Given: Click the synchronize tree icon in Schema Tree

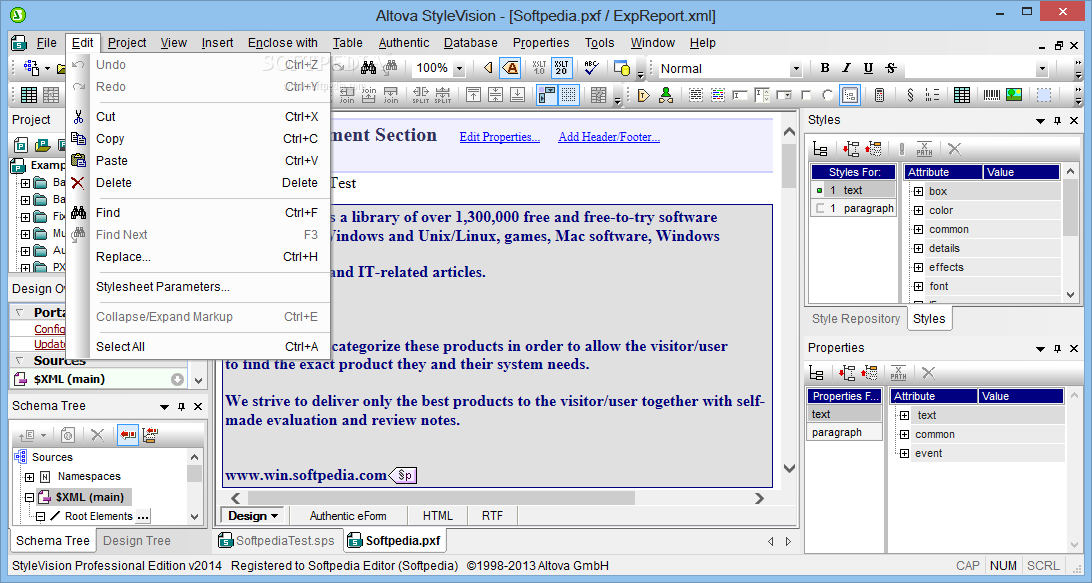Looking at the screenshot, I should click(127, 435).
